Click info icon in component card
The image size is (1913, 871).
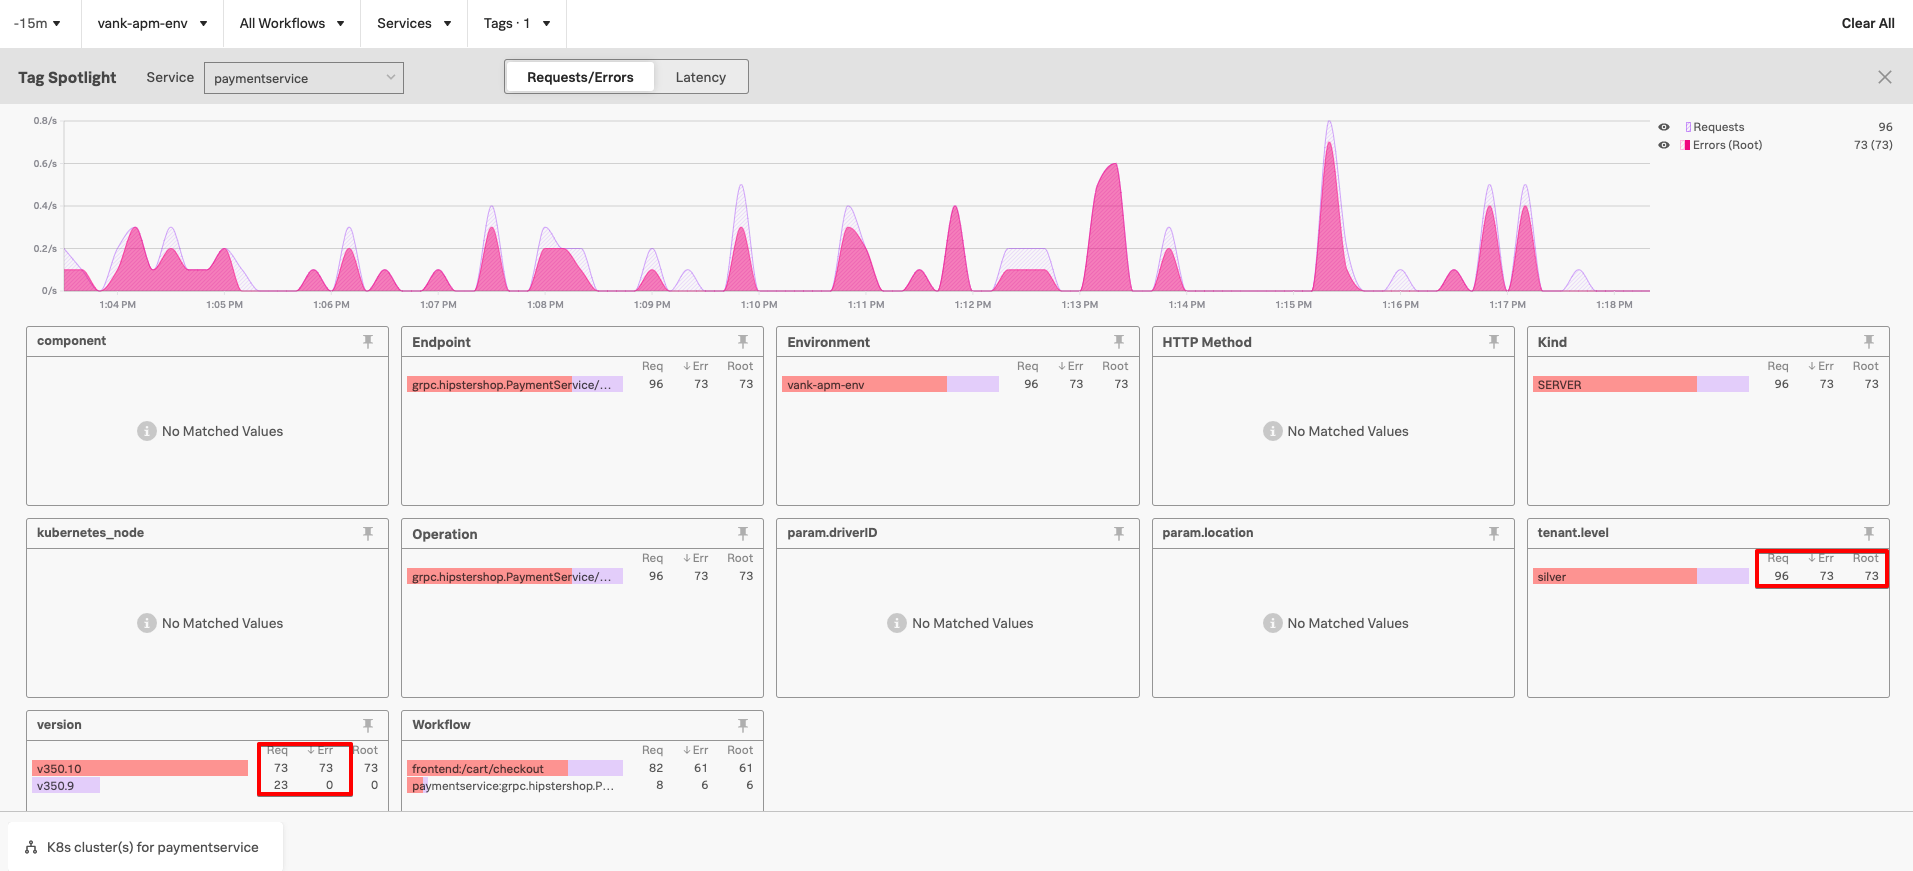147,431
